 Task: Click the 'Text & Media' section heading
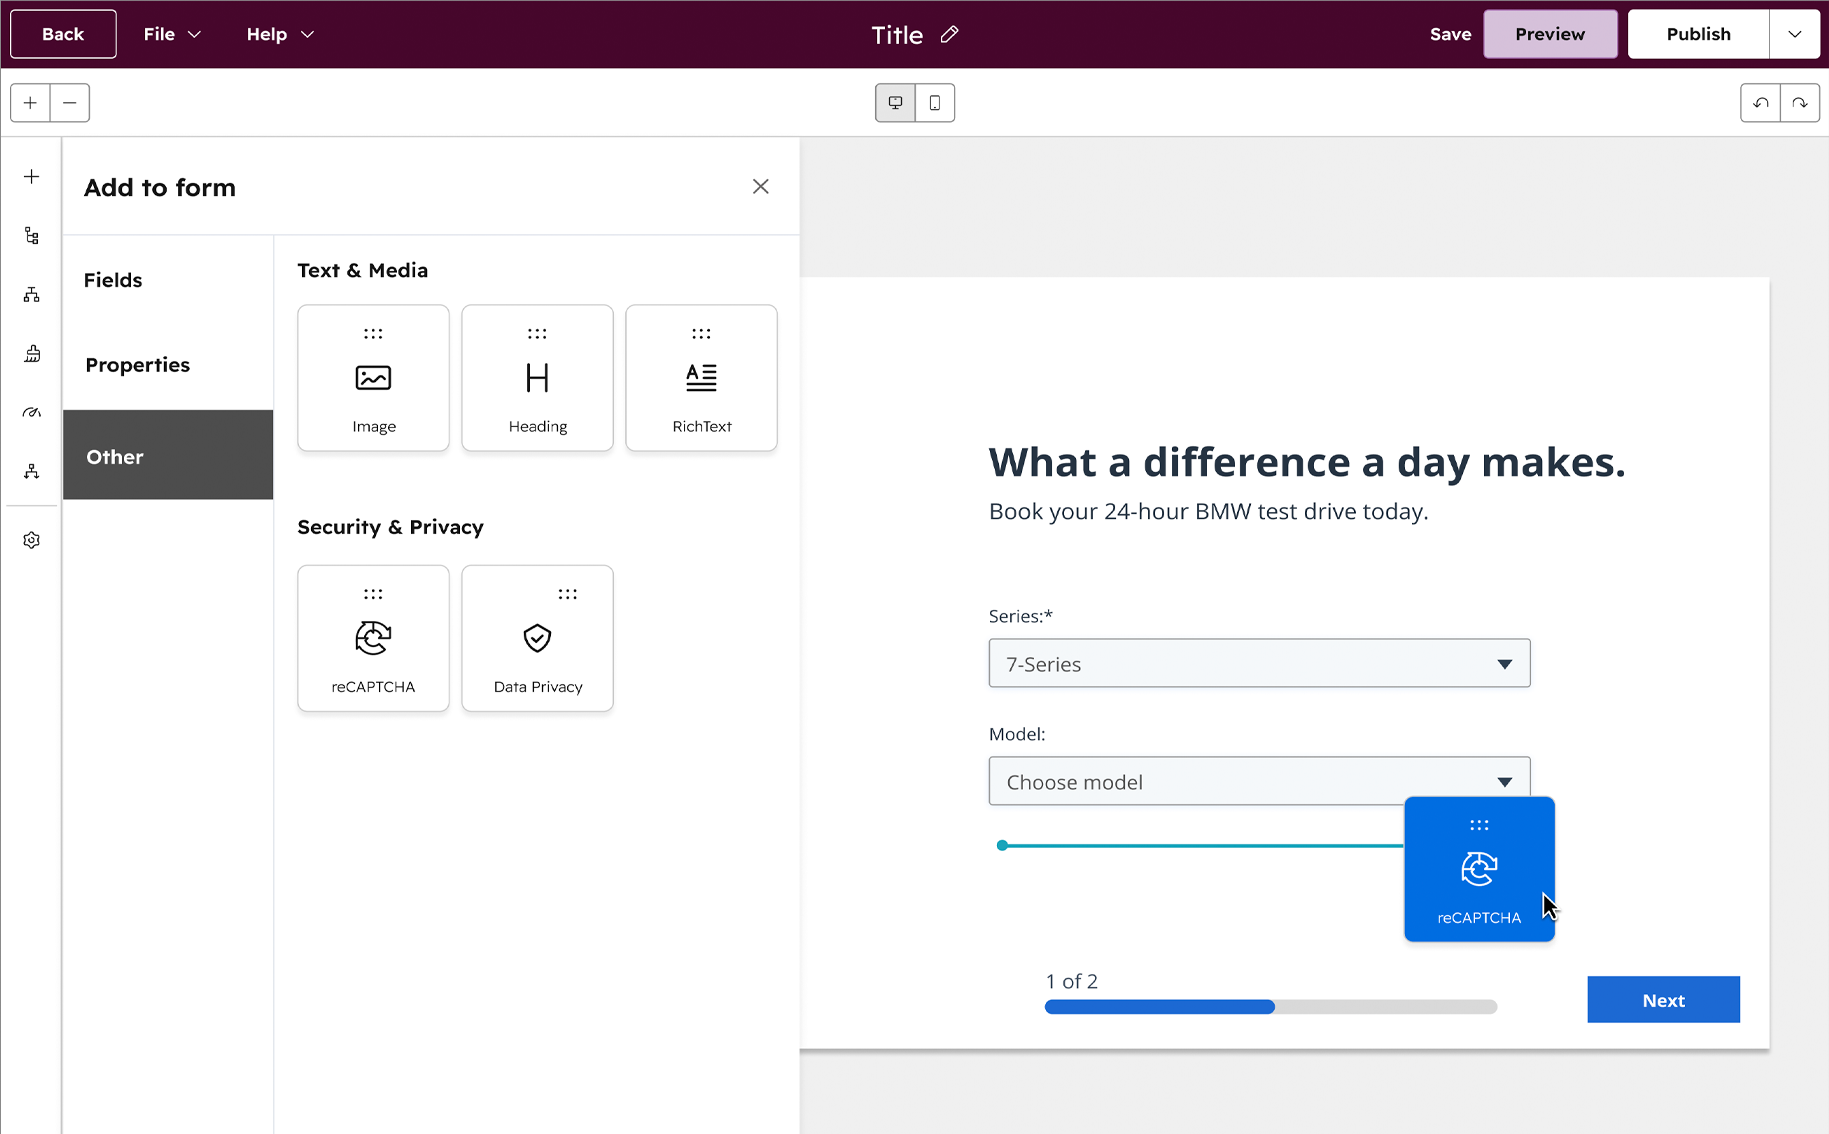point(362,270)
